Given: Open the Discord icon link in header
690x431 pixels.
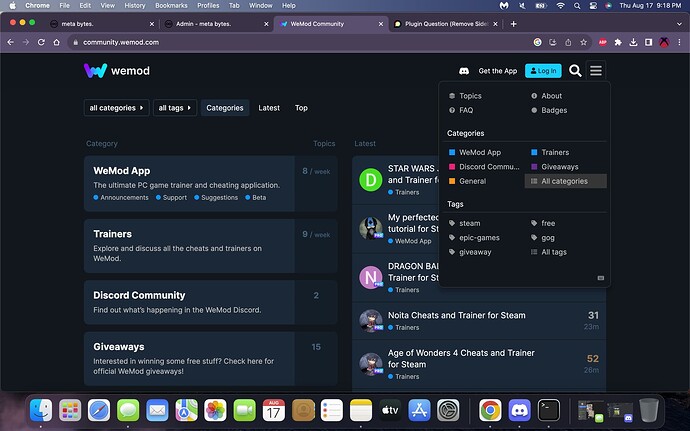Looking at the screenshot, I should (x=464, y=71).
